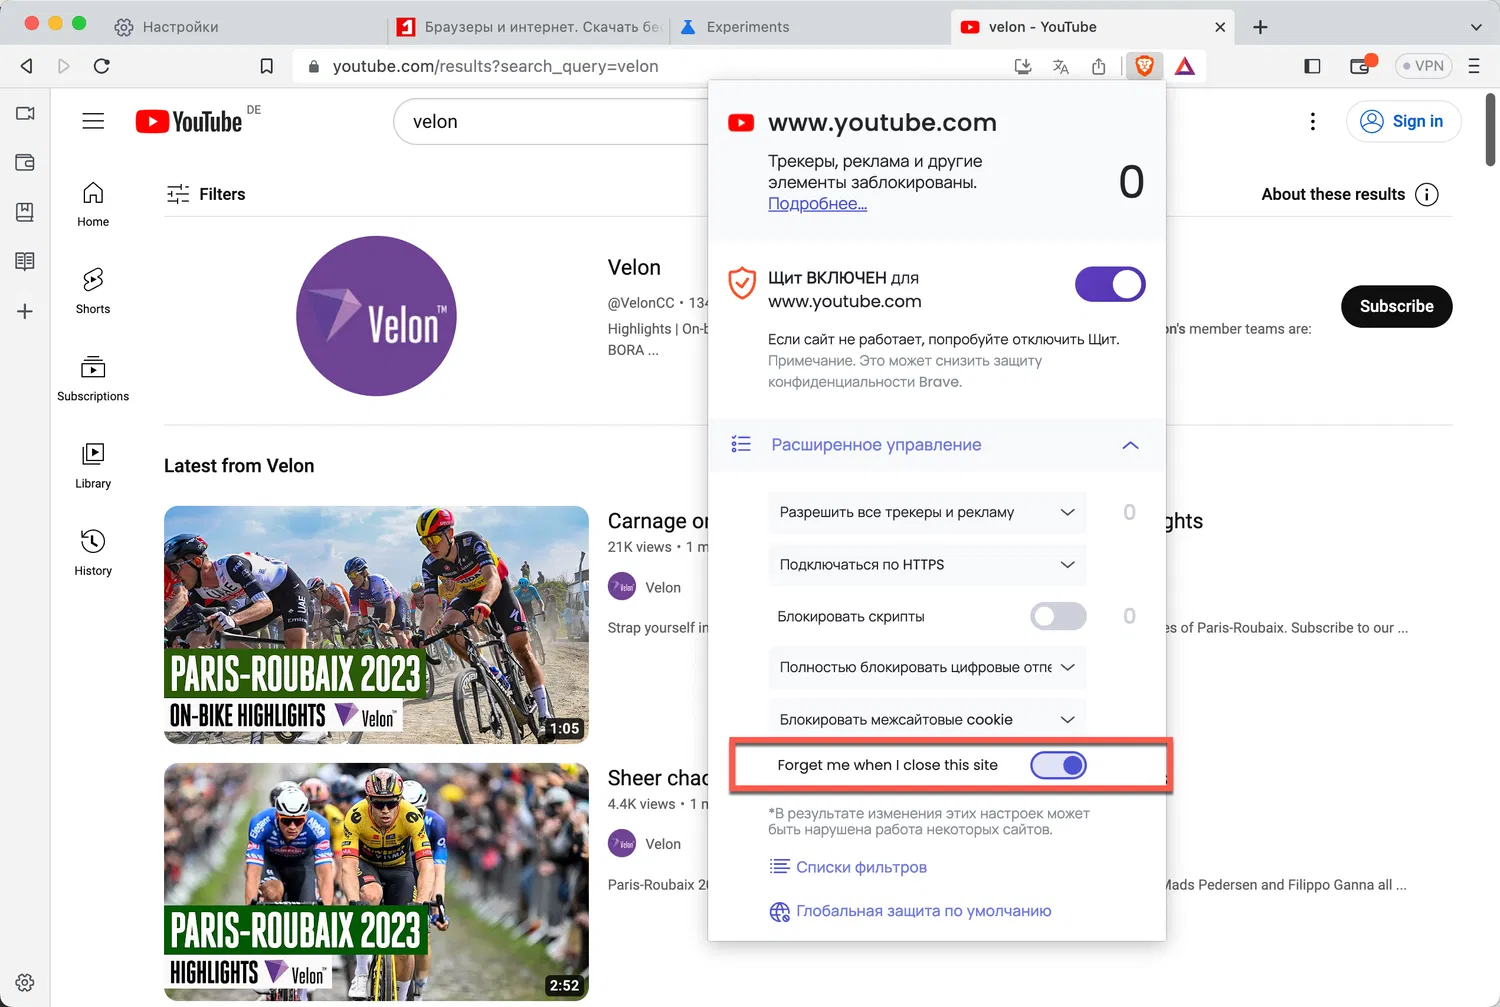The height and width of the screenshot is (1007, 1500).
Task: Click the Latest from Velon heading
Action: pyautogui.click(x=239, y=466)
